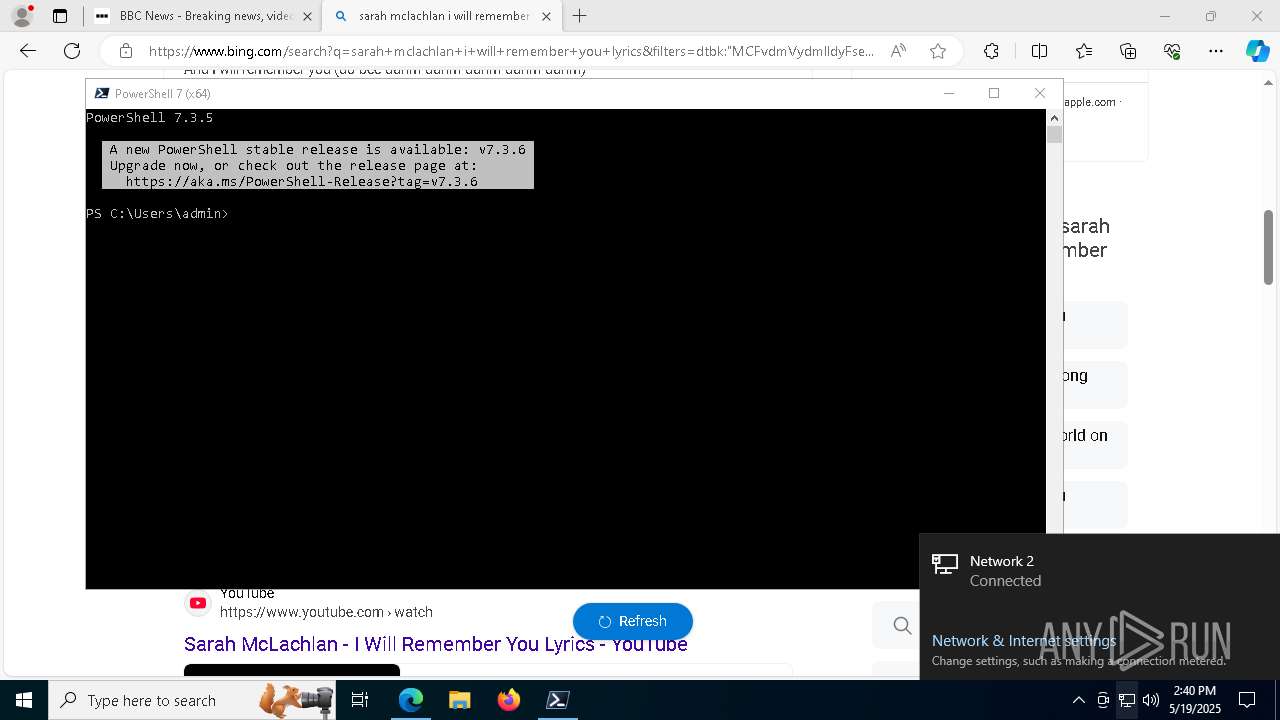Open Edge Settings and more menu
1280x720 pixels.
pos(1216,51)
